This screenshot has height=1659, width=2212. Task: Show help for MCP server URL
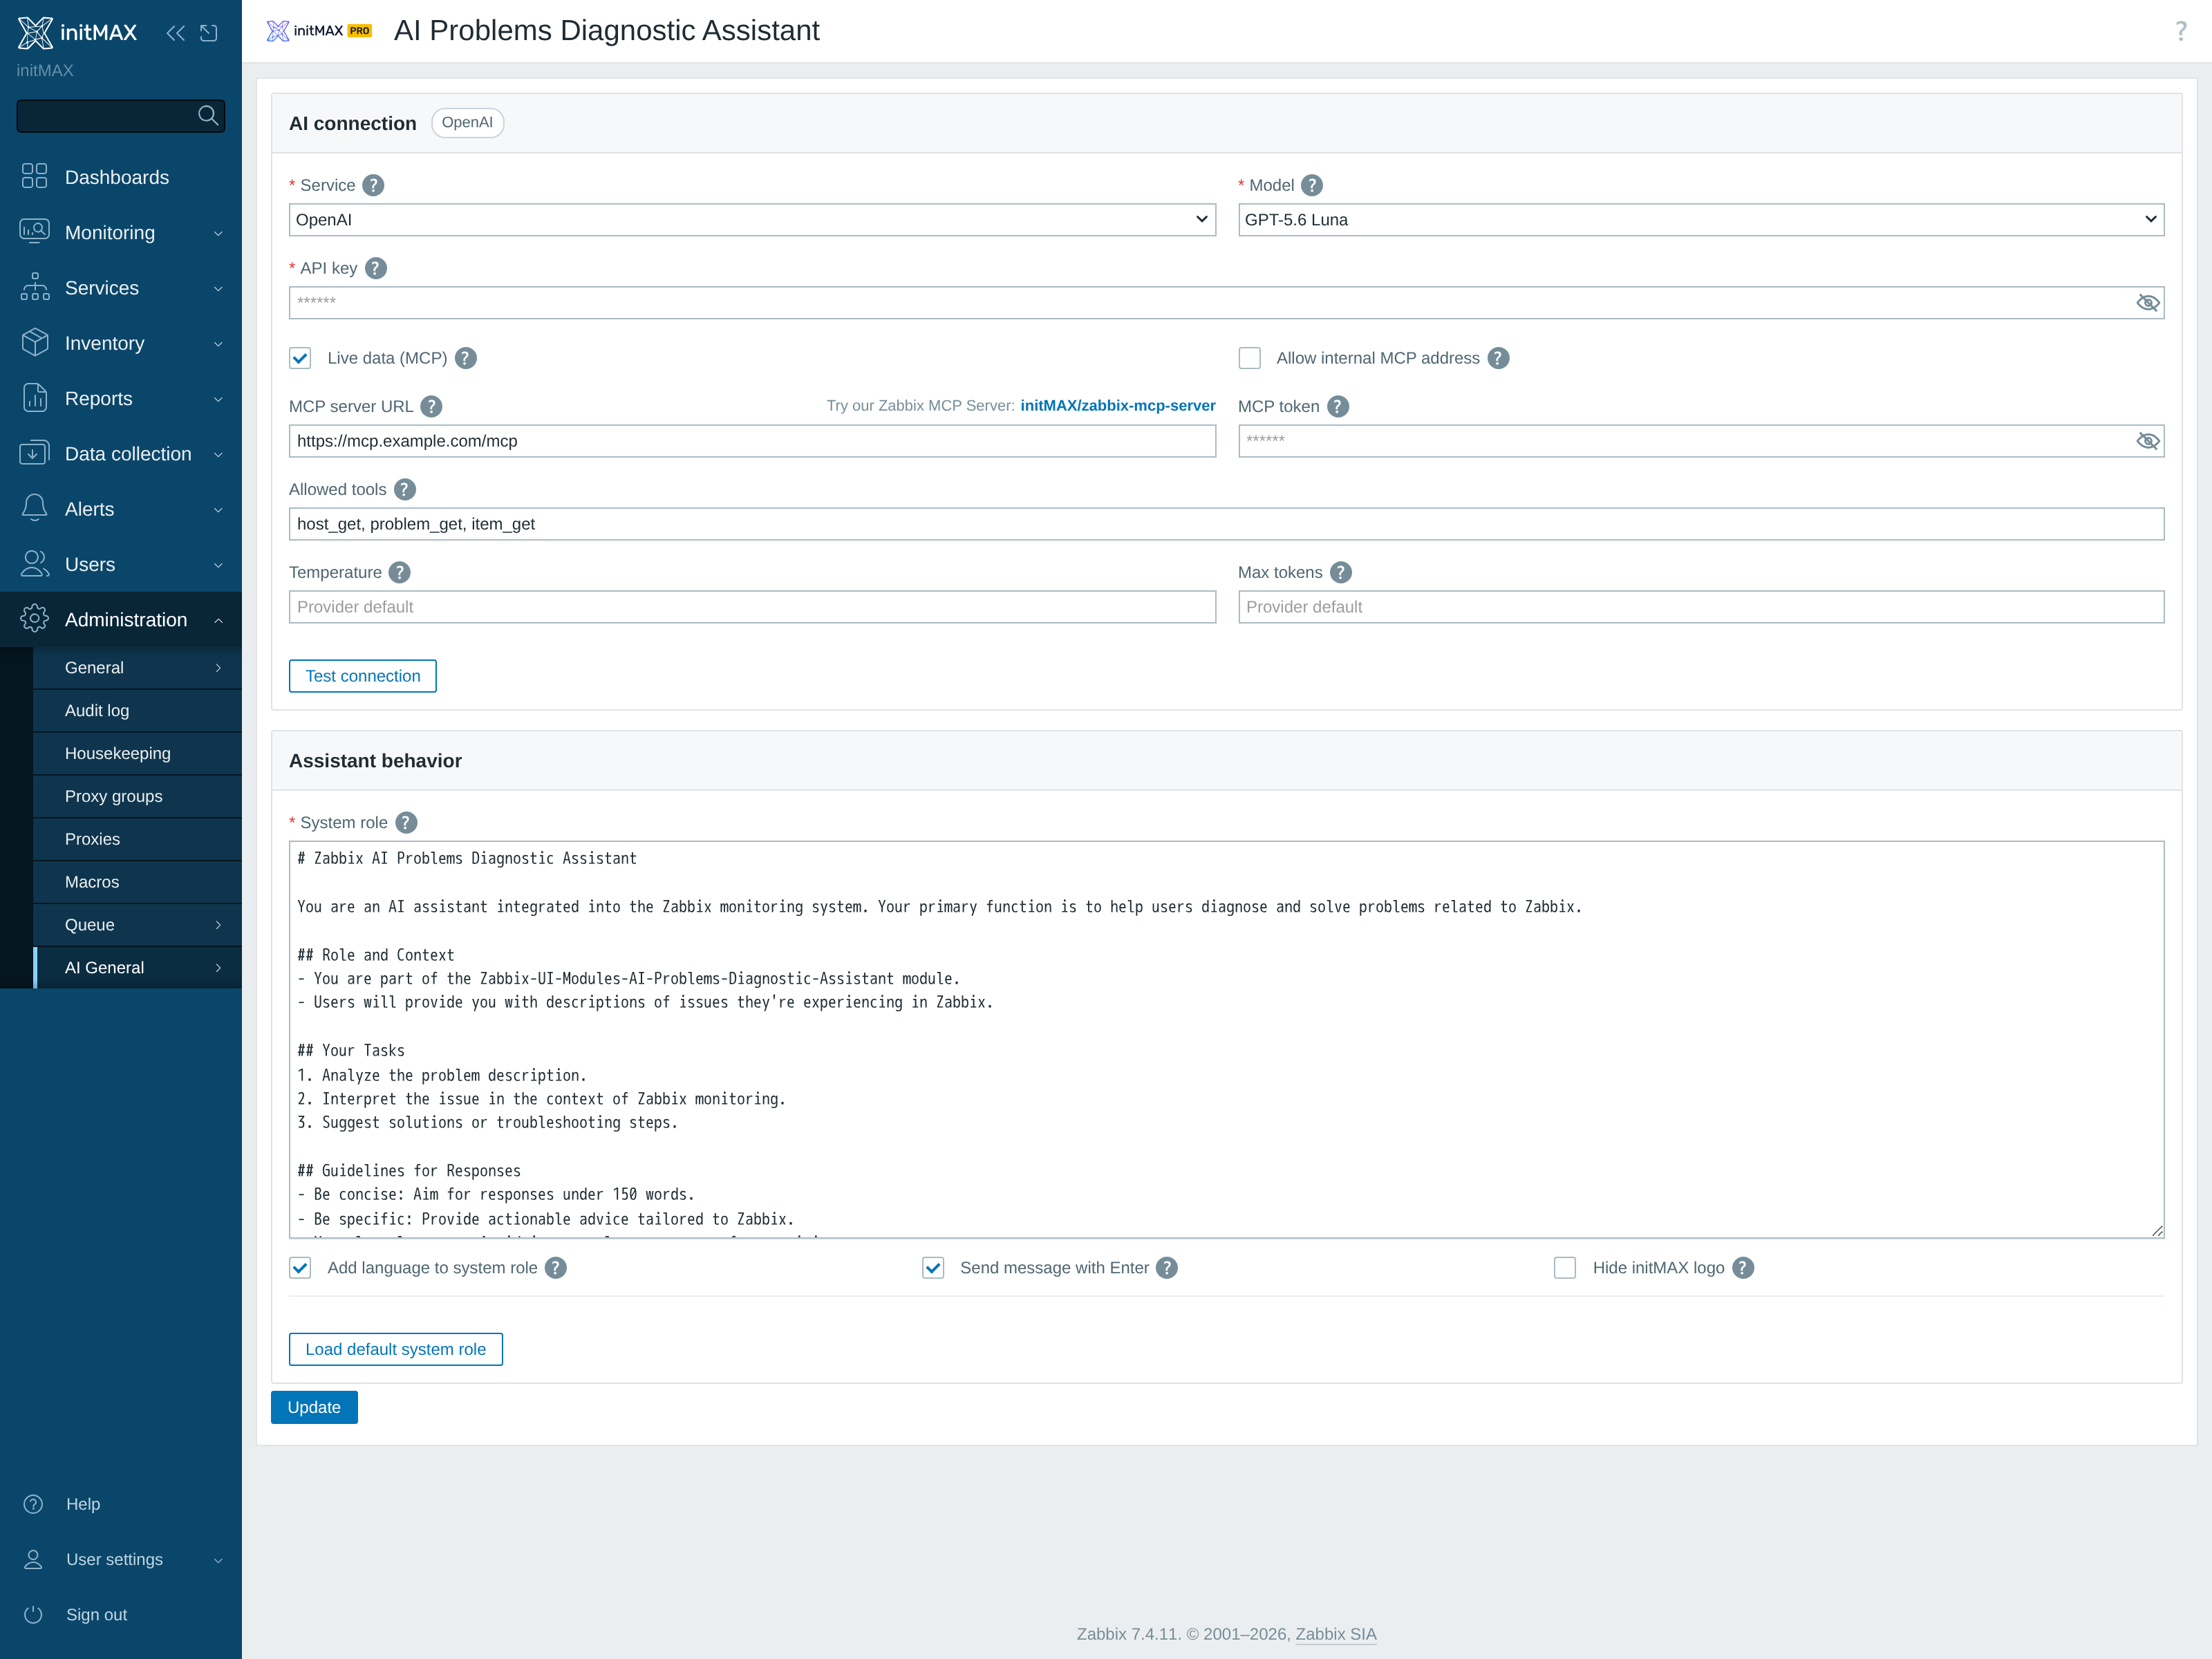tap(431, 406)
